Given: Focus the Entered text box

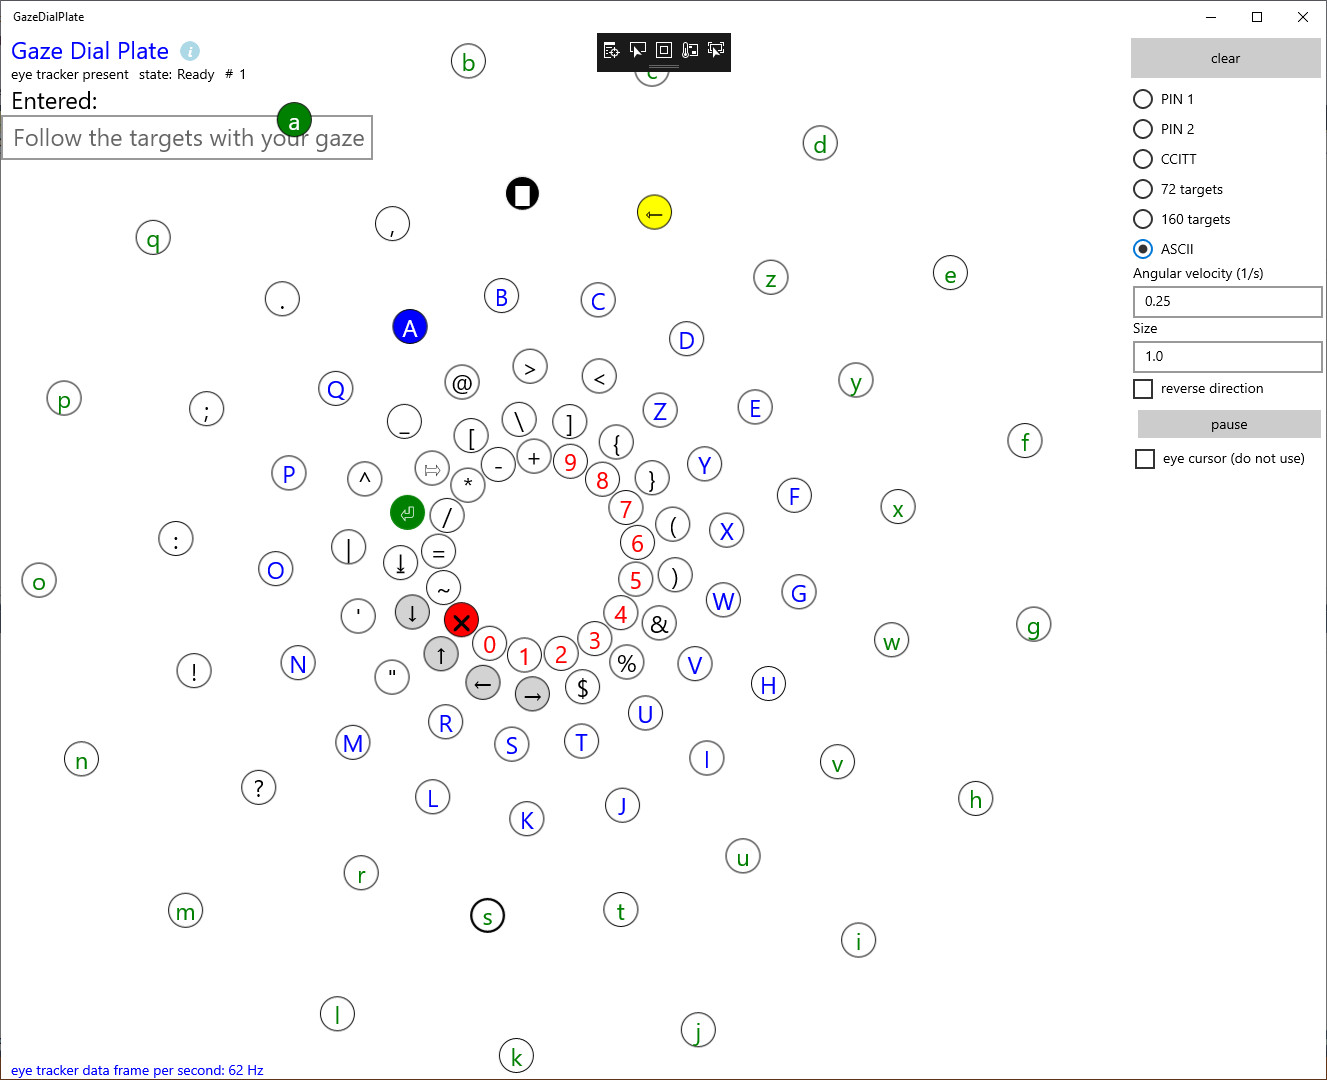Looking at the screenshot, I should pyautogui.click(x=187, y=138).
